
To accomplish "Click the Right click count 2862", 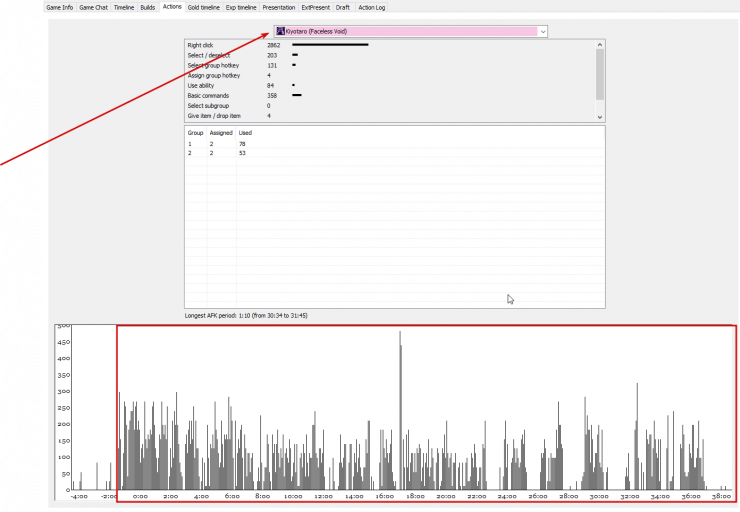I will pyautogui.click(x=273, y=45).
